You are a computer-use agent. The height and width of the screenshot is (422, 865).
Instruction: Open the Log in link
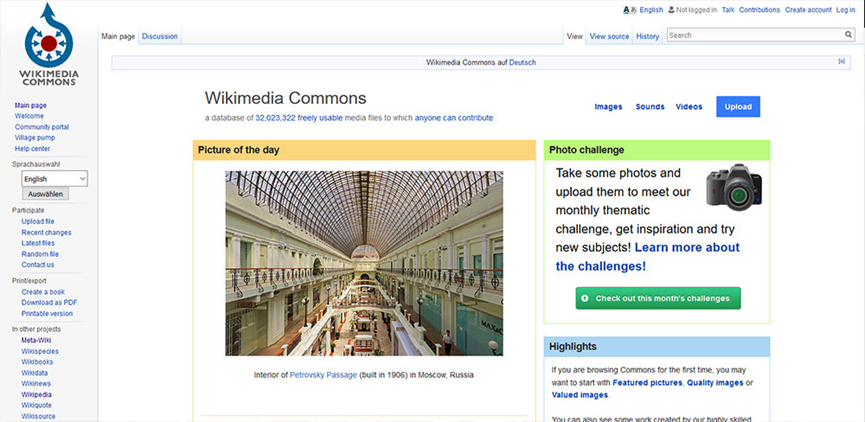pos(845,10)
